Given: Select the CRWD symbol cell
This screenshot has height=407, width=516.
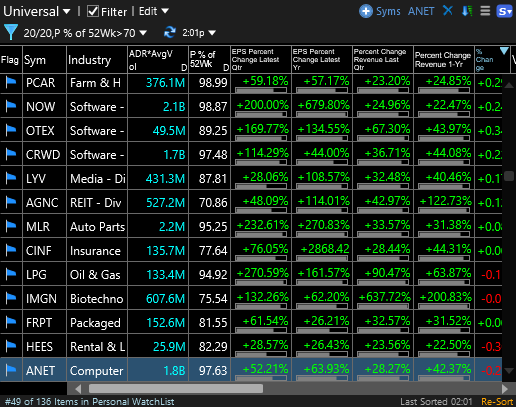Looking at the screenshot, I should 43,155.
